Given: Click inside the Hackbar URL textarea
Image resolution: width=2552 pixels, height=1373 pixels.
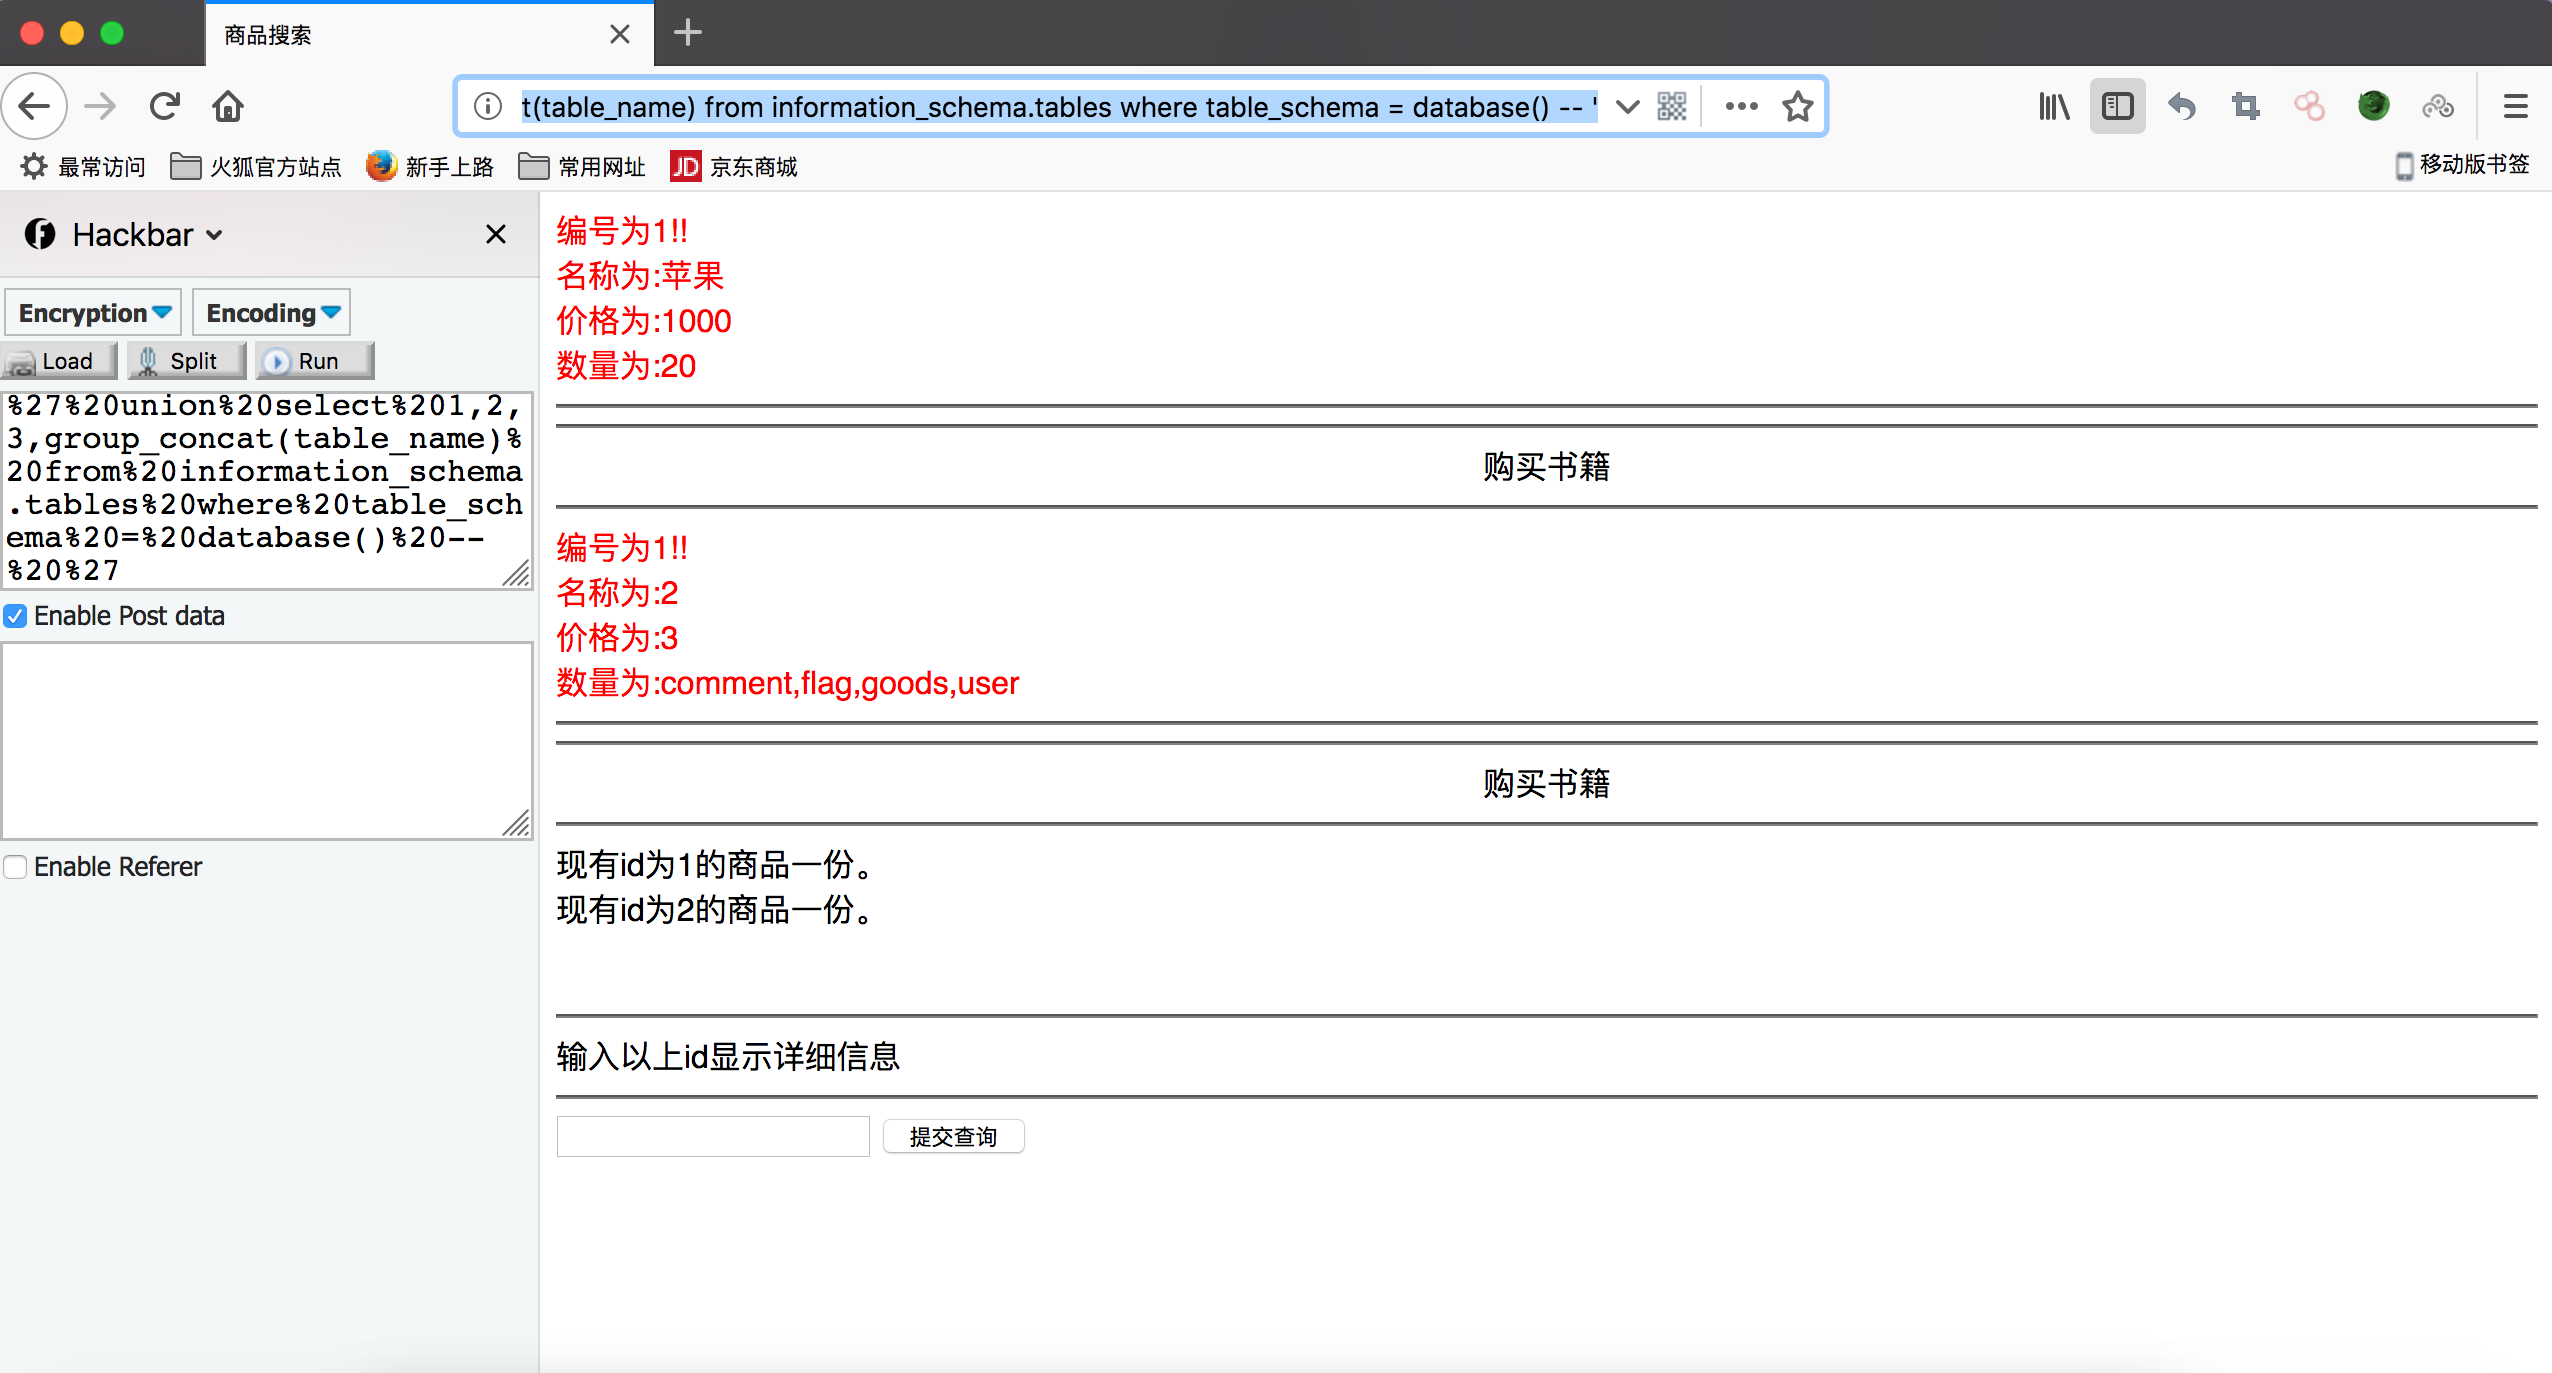Looking at the screenshot, I should coord(267,489).
